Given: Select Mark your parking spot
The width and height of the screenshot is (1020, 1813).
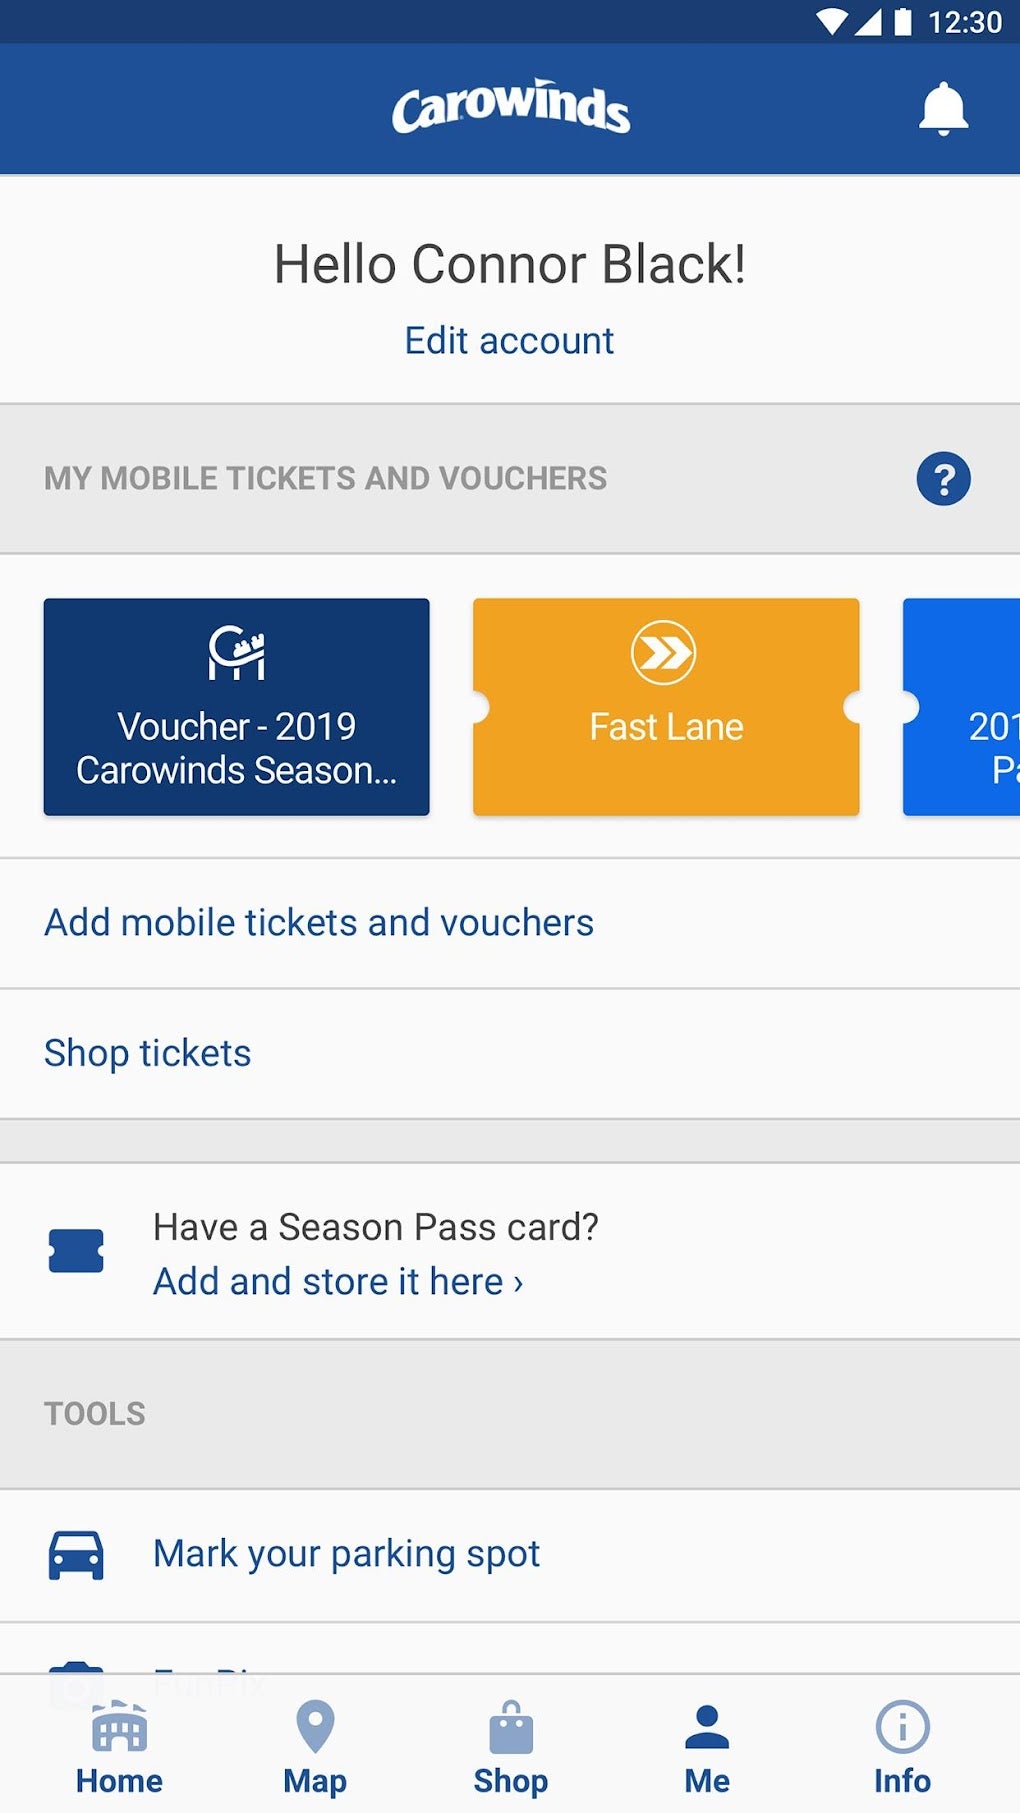Looking at the screenshot, I should coord(346,1554).
